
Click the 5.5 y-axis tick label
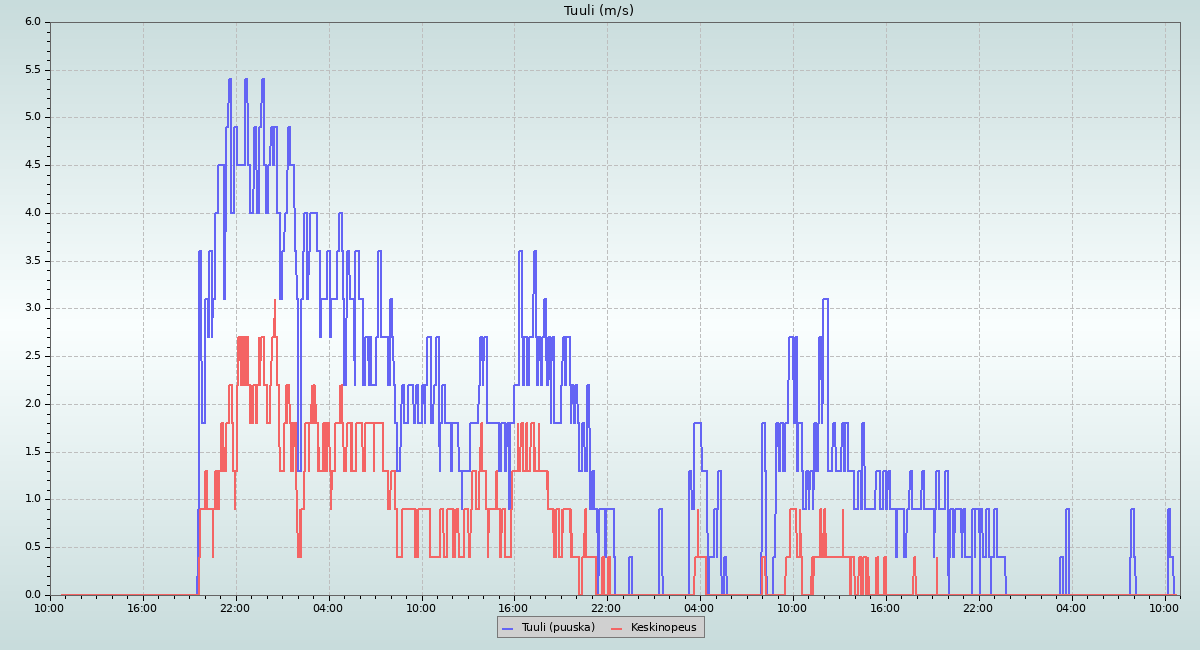(x=33, y=70)
